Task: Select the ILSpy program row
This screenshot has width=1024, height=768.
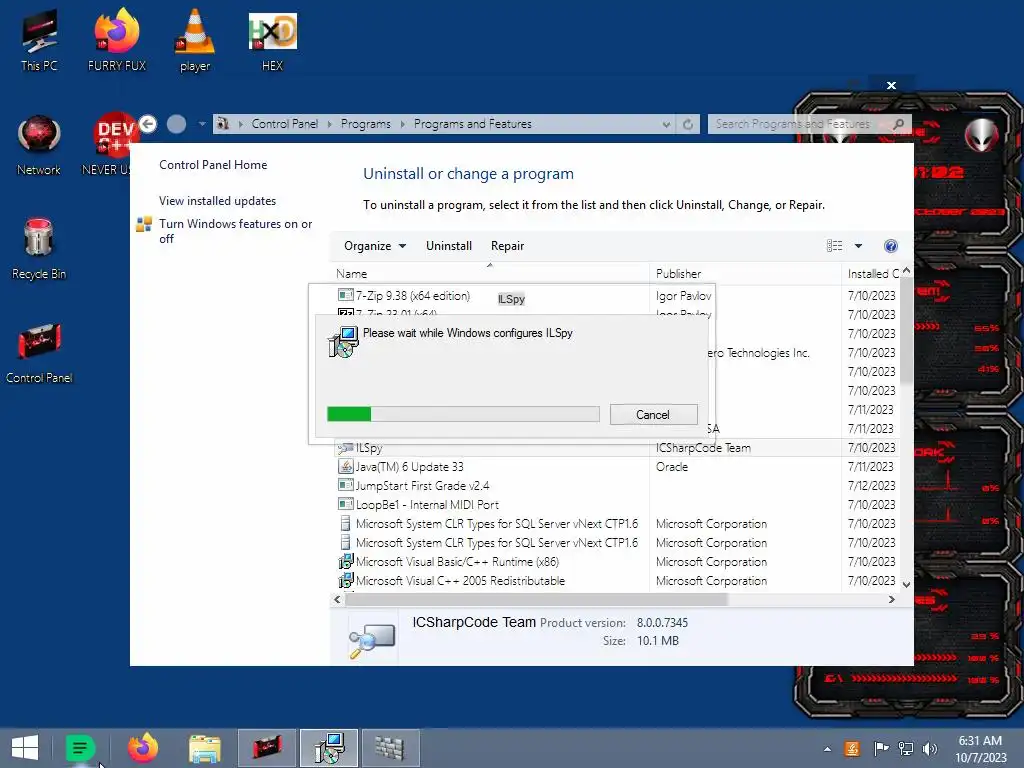Action: (x=616, y=448)
